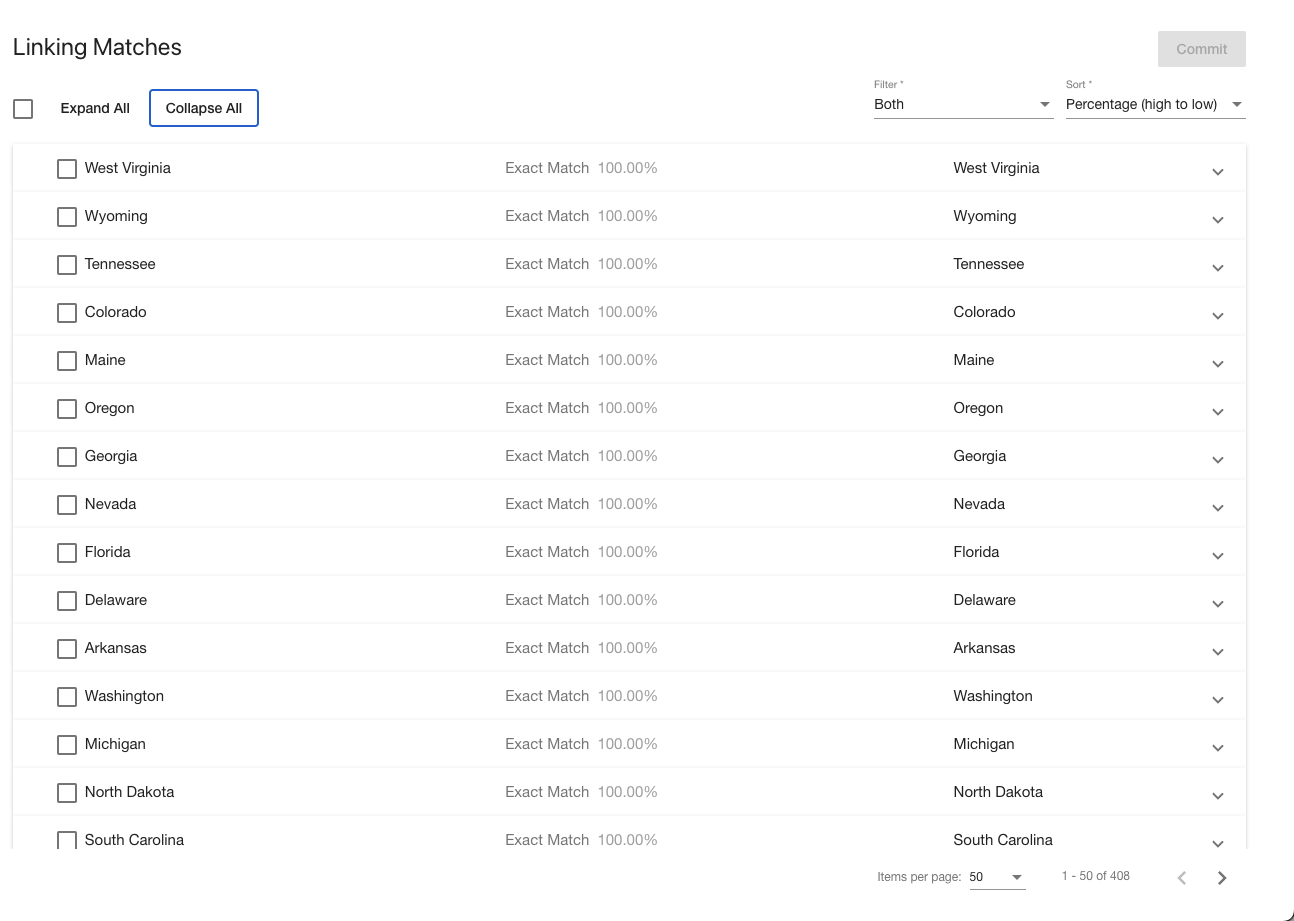This screenshot has width=1294, height=921.
Task: Check the Tennessee checkbox
Action: click(67, 265)
